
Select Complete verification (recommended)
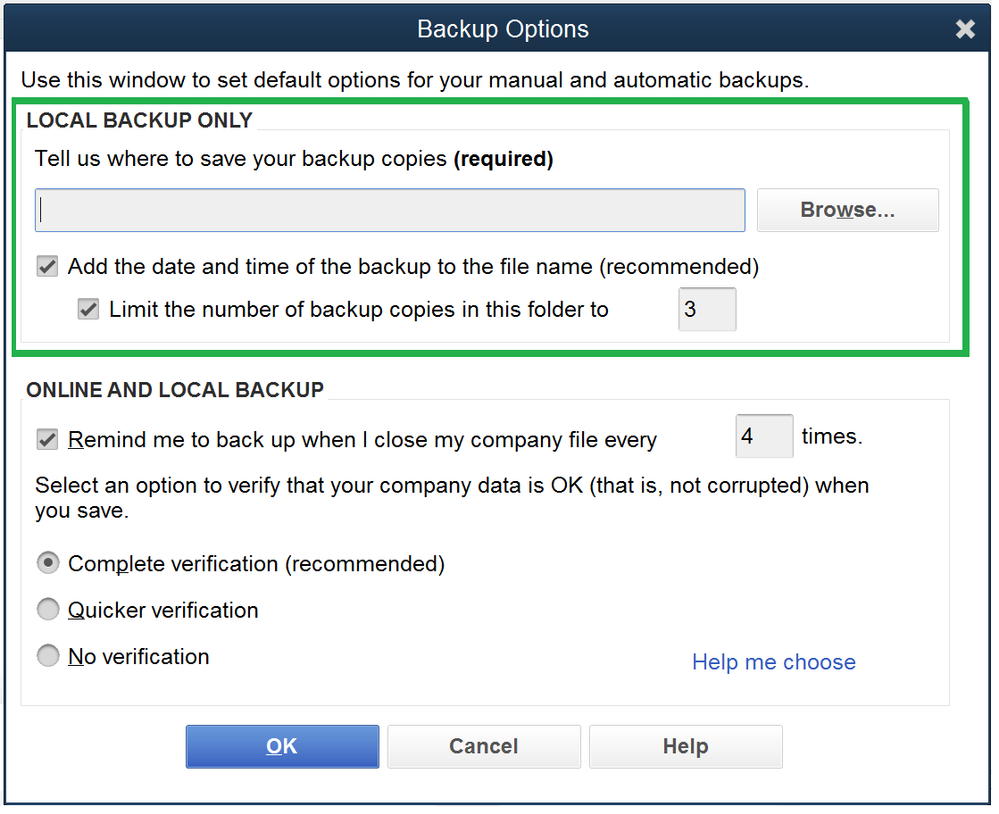coord(48,562)
